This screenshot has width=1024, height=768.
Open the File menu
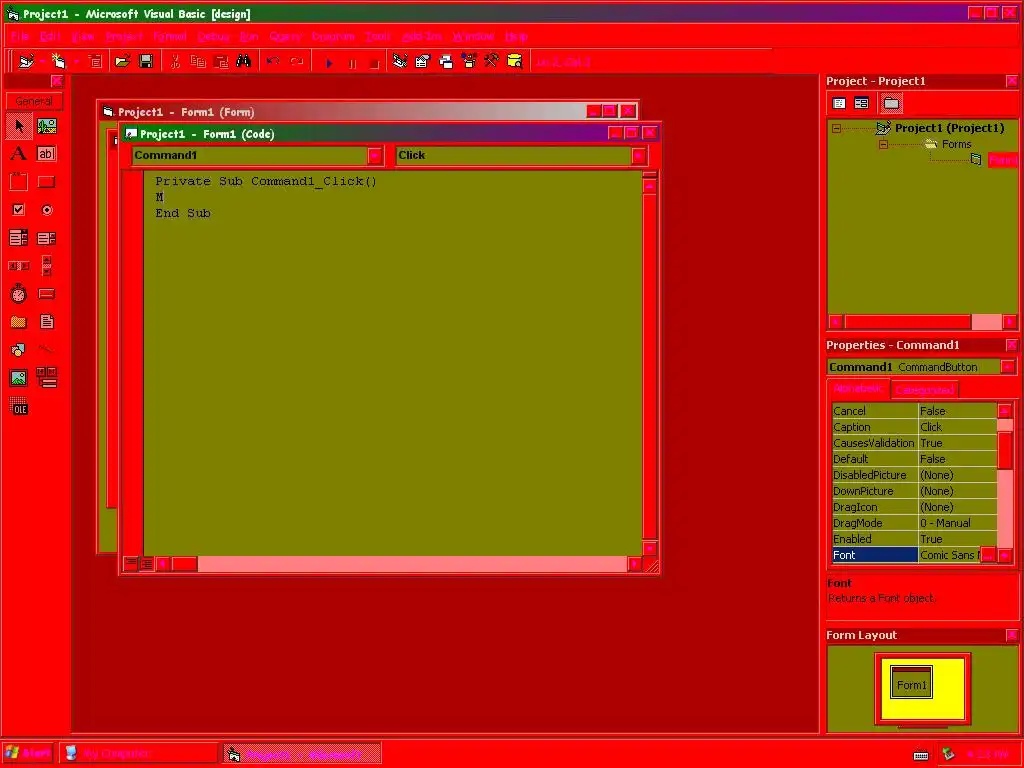(x=20, y=37)
